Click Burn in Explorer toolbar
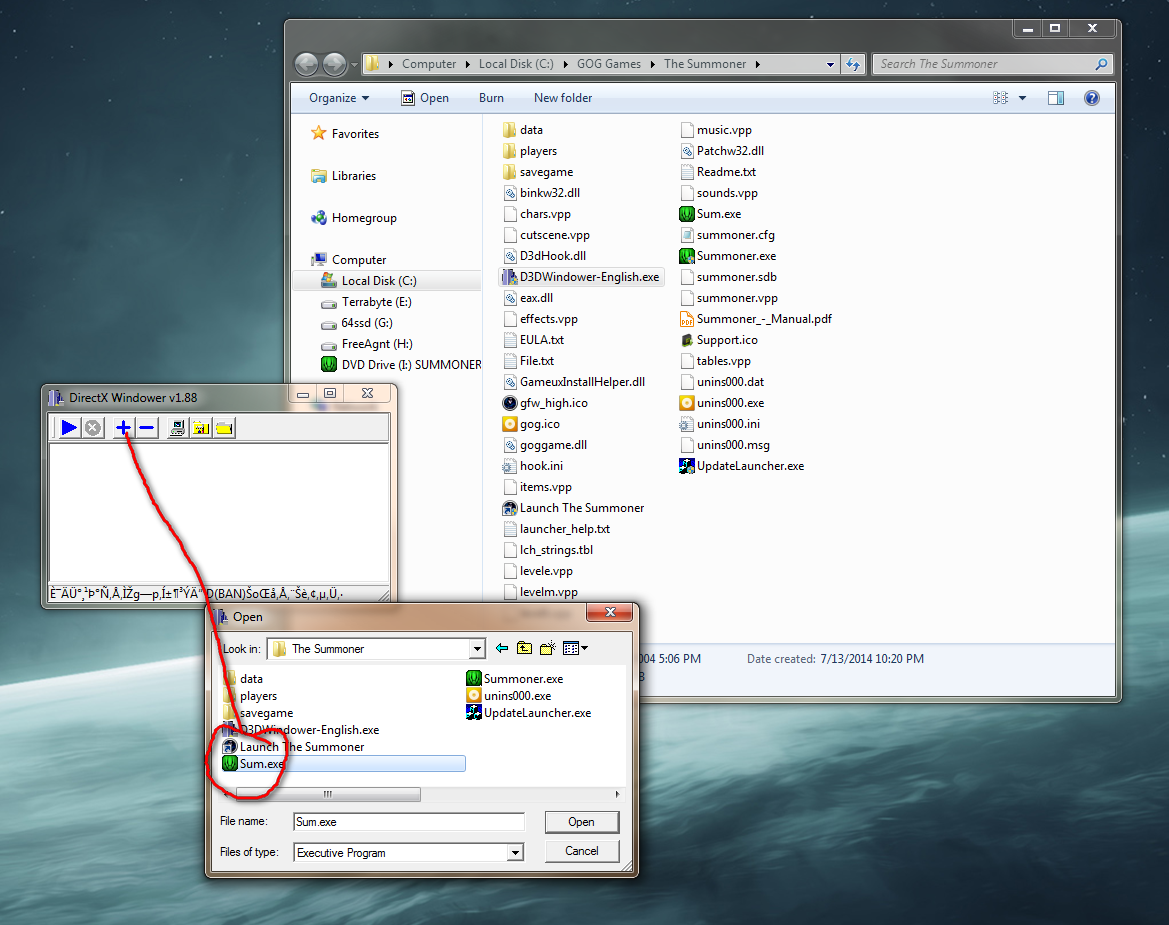Viewport: 1169px width, 925px height. pyautogui.click(x=491, y=98)
